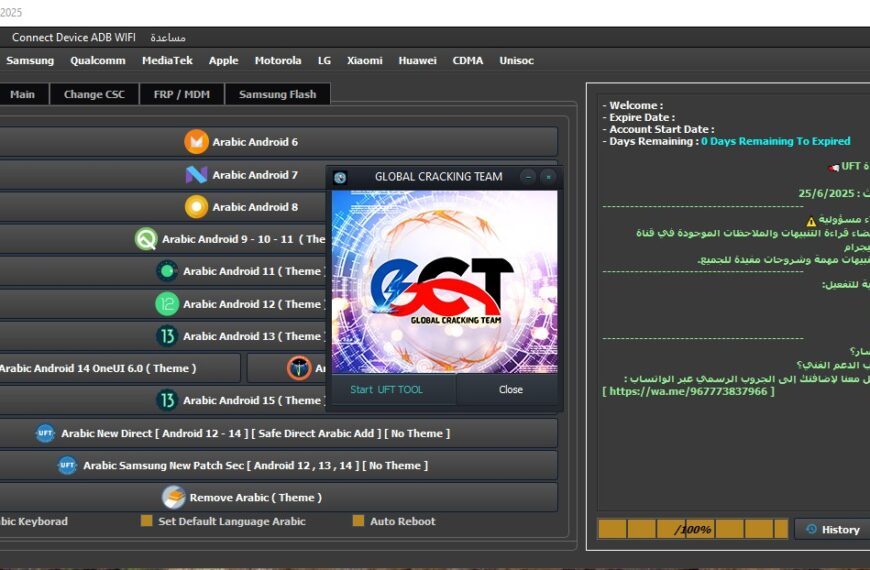Click the Remove Arabic eraser icon
The image size is (870, 570).
coord(174,497)
